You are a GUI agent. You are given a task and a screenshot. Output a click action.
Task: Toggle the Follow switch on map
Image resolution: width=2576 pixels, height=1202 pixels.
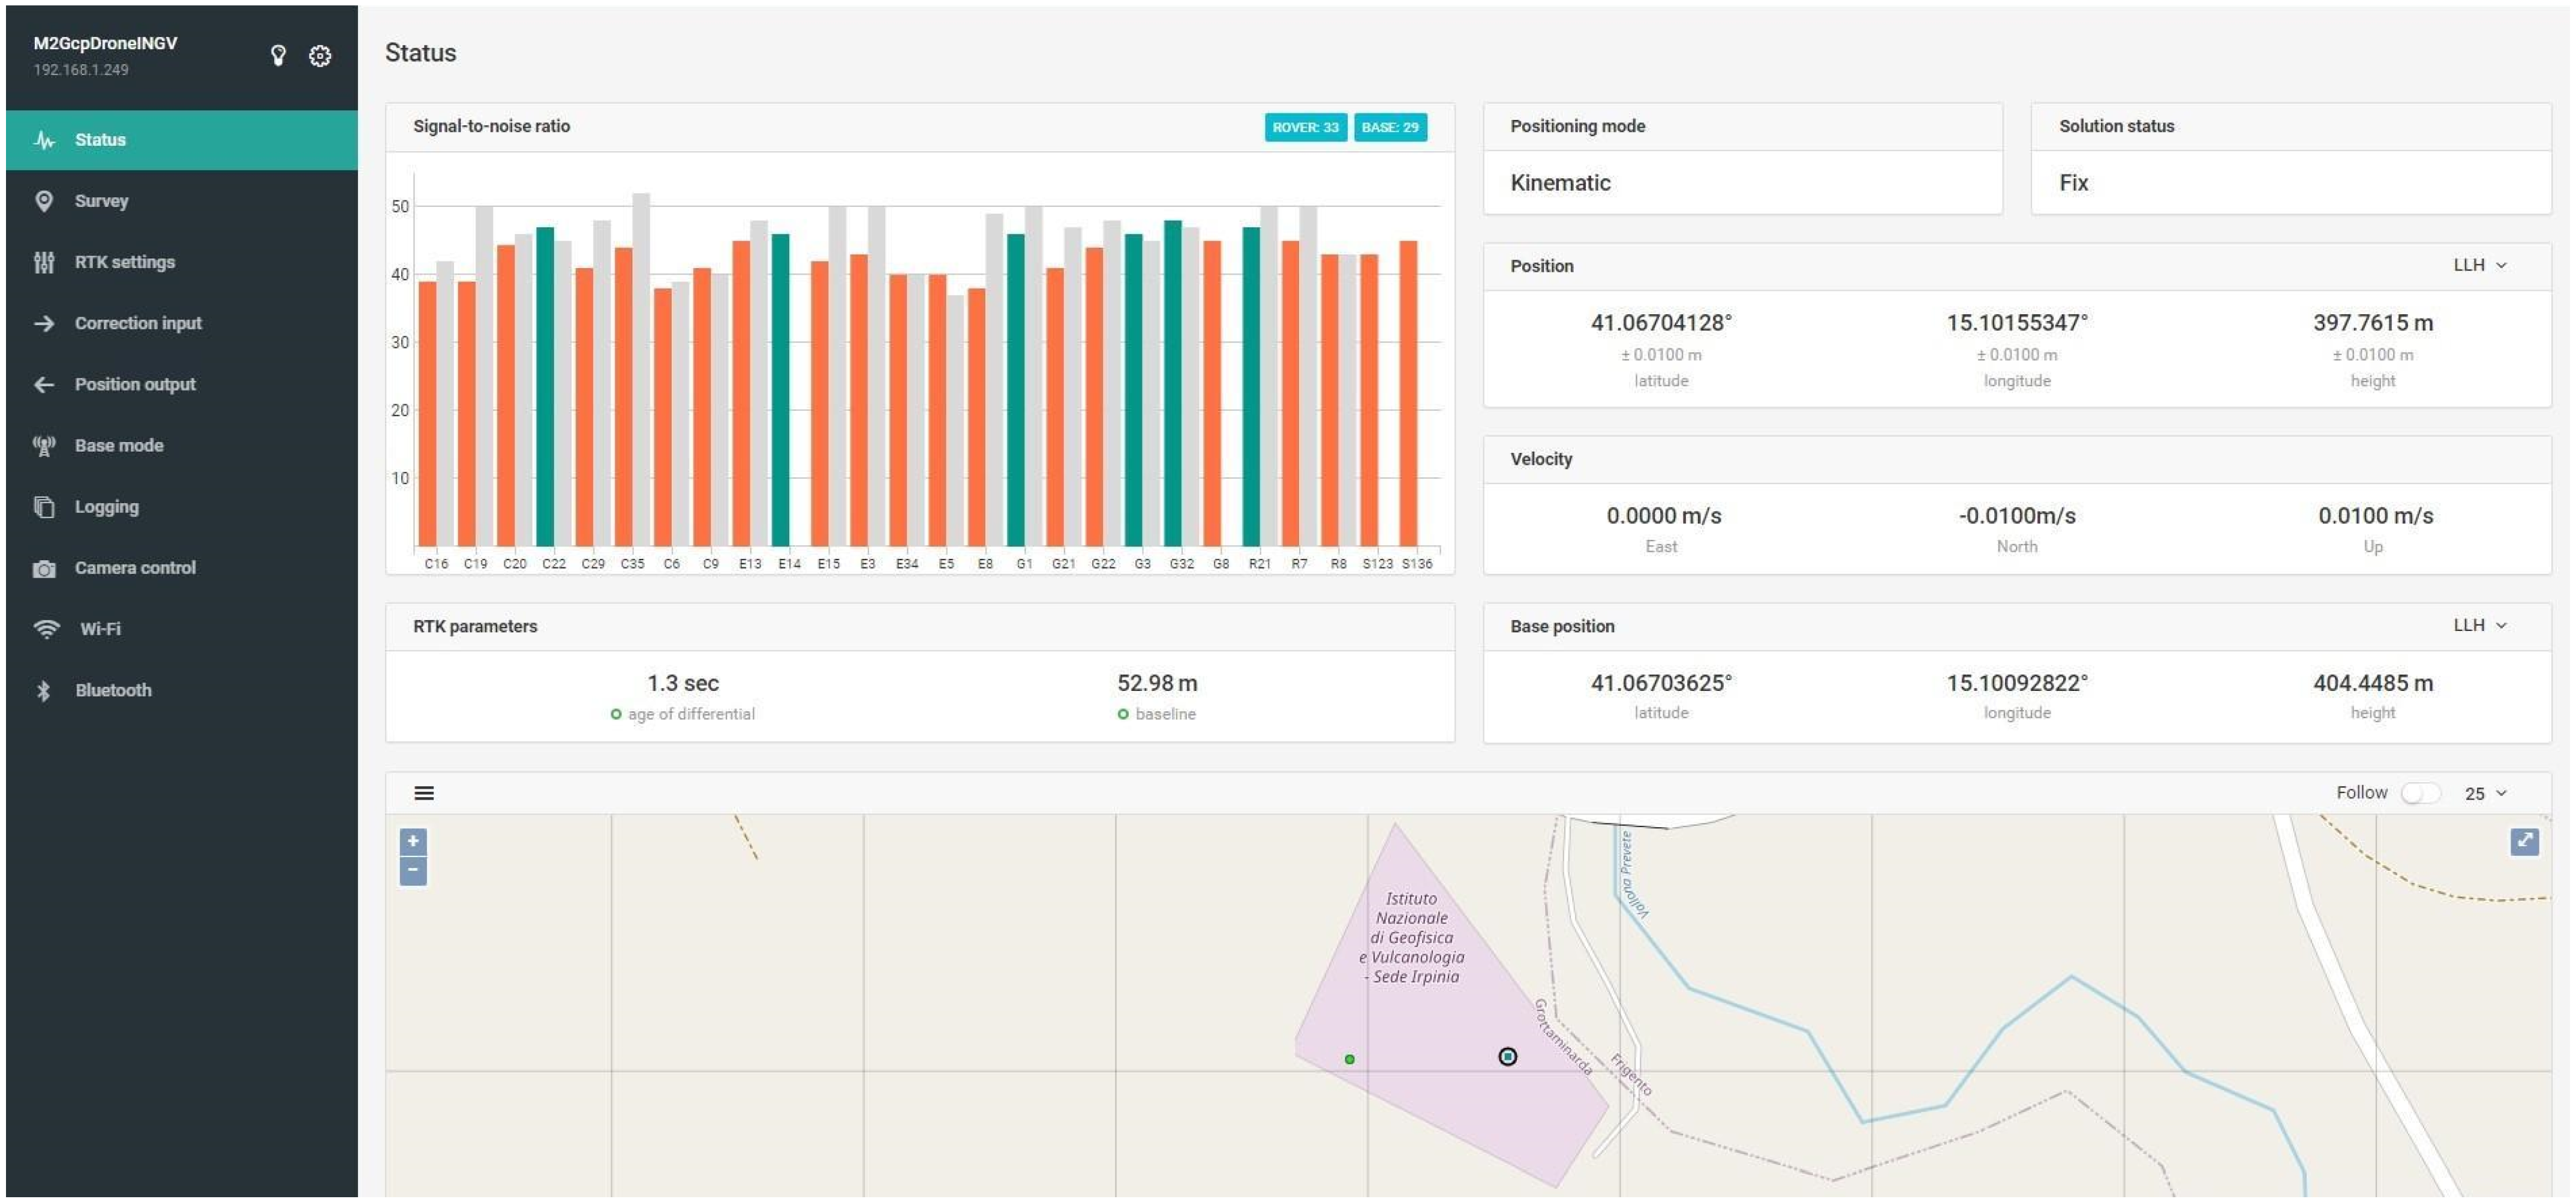click(2420, 793)
